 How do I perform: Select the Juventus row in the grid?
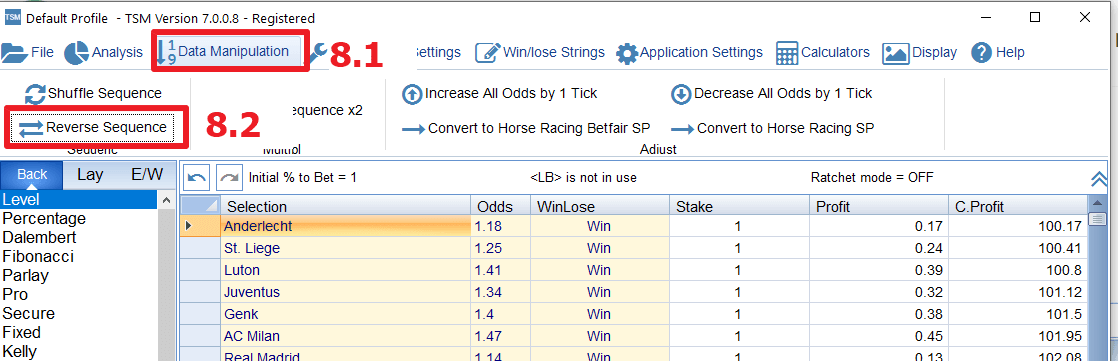pyautogui.click(x=635, y=293)
